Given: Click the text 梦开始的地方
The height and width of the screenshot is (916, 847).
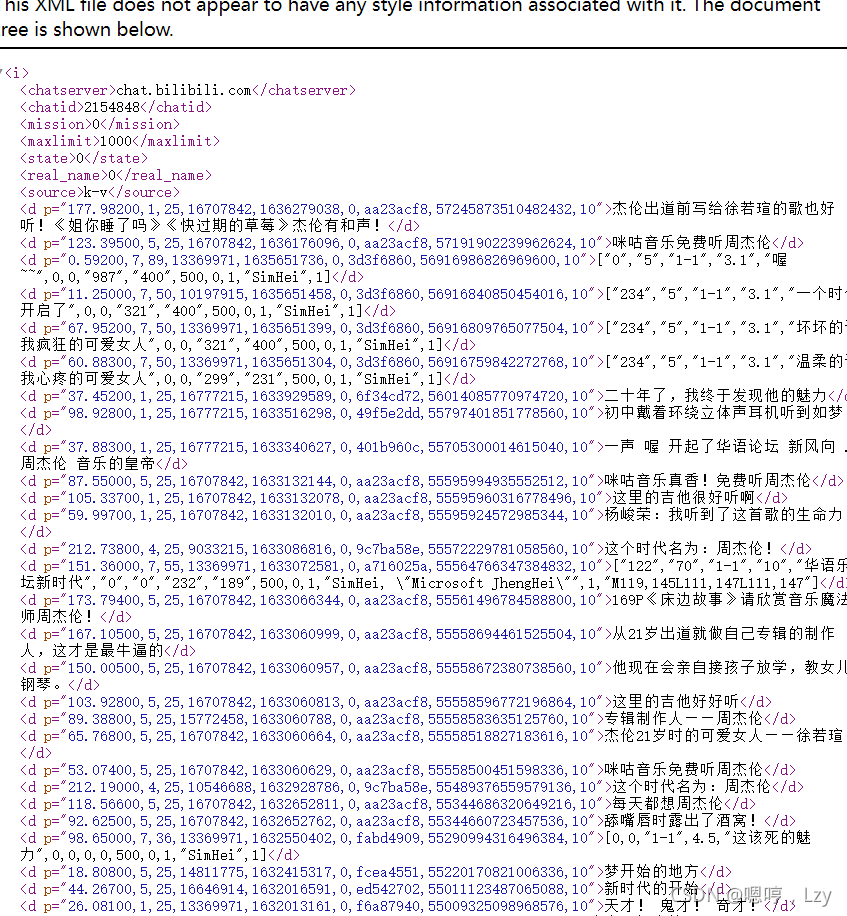Looking at the screenshot, I should [652, 872].
